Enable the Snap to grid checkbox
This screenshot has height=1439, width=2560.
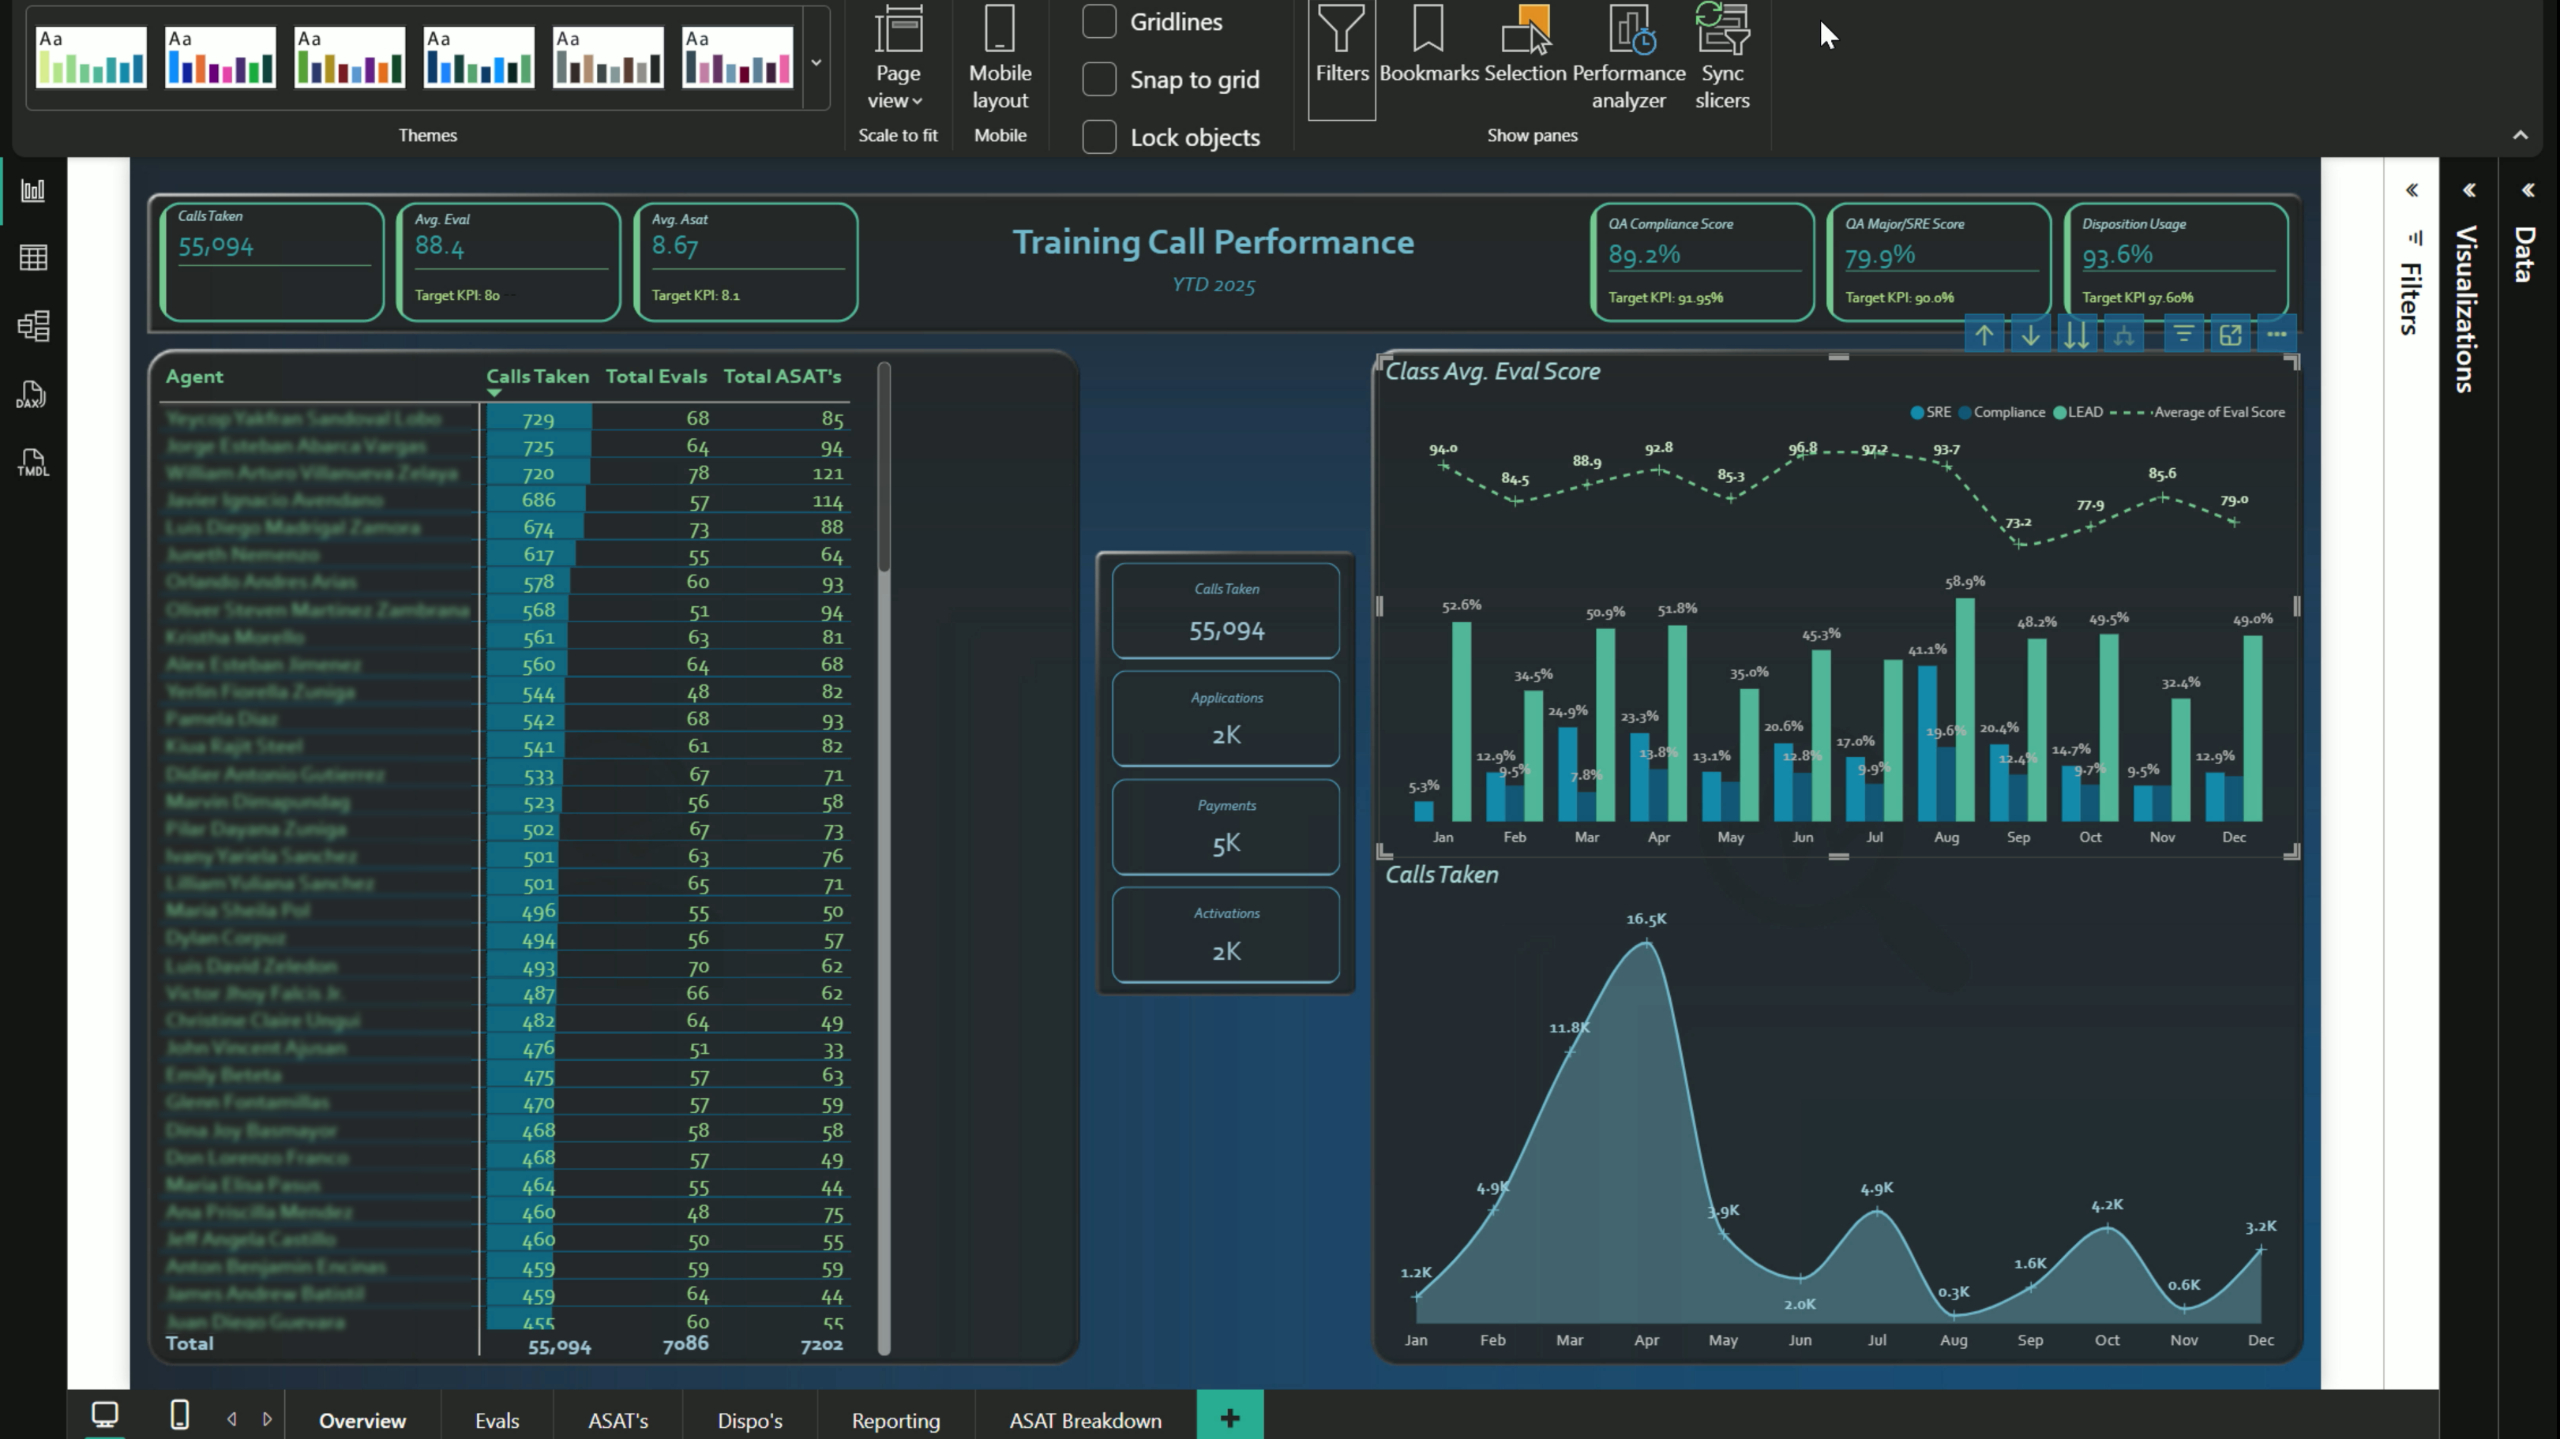tap(1099, 79)
